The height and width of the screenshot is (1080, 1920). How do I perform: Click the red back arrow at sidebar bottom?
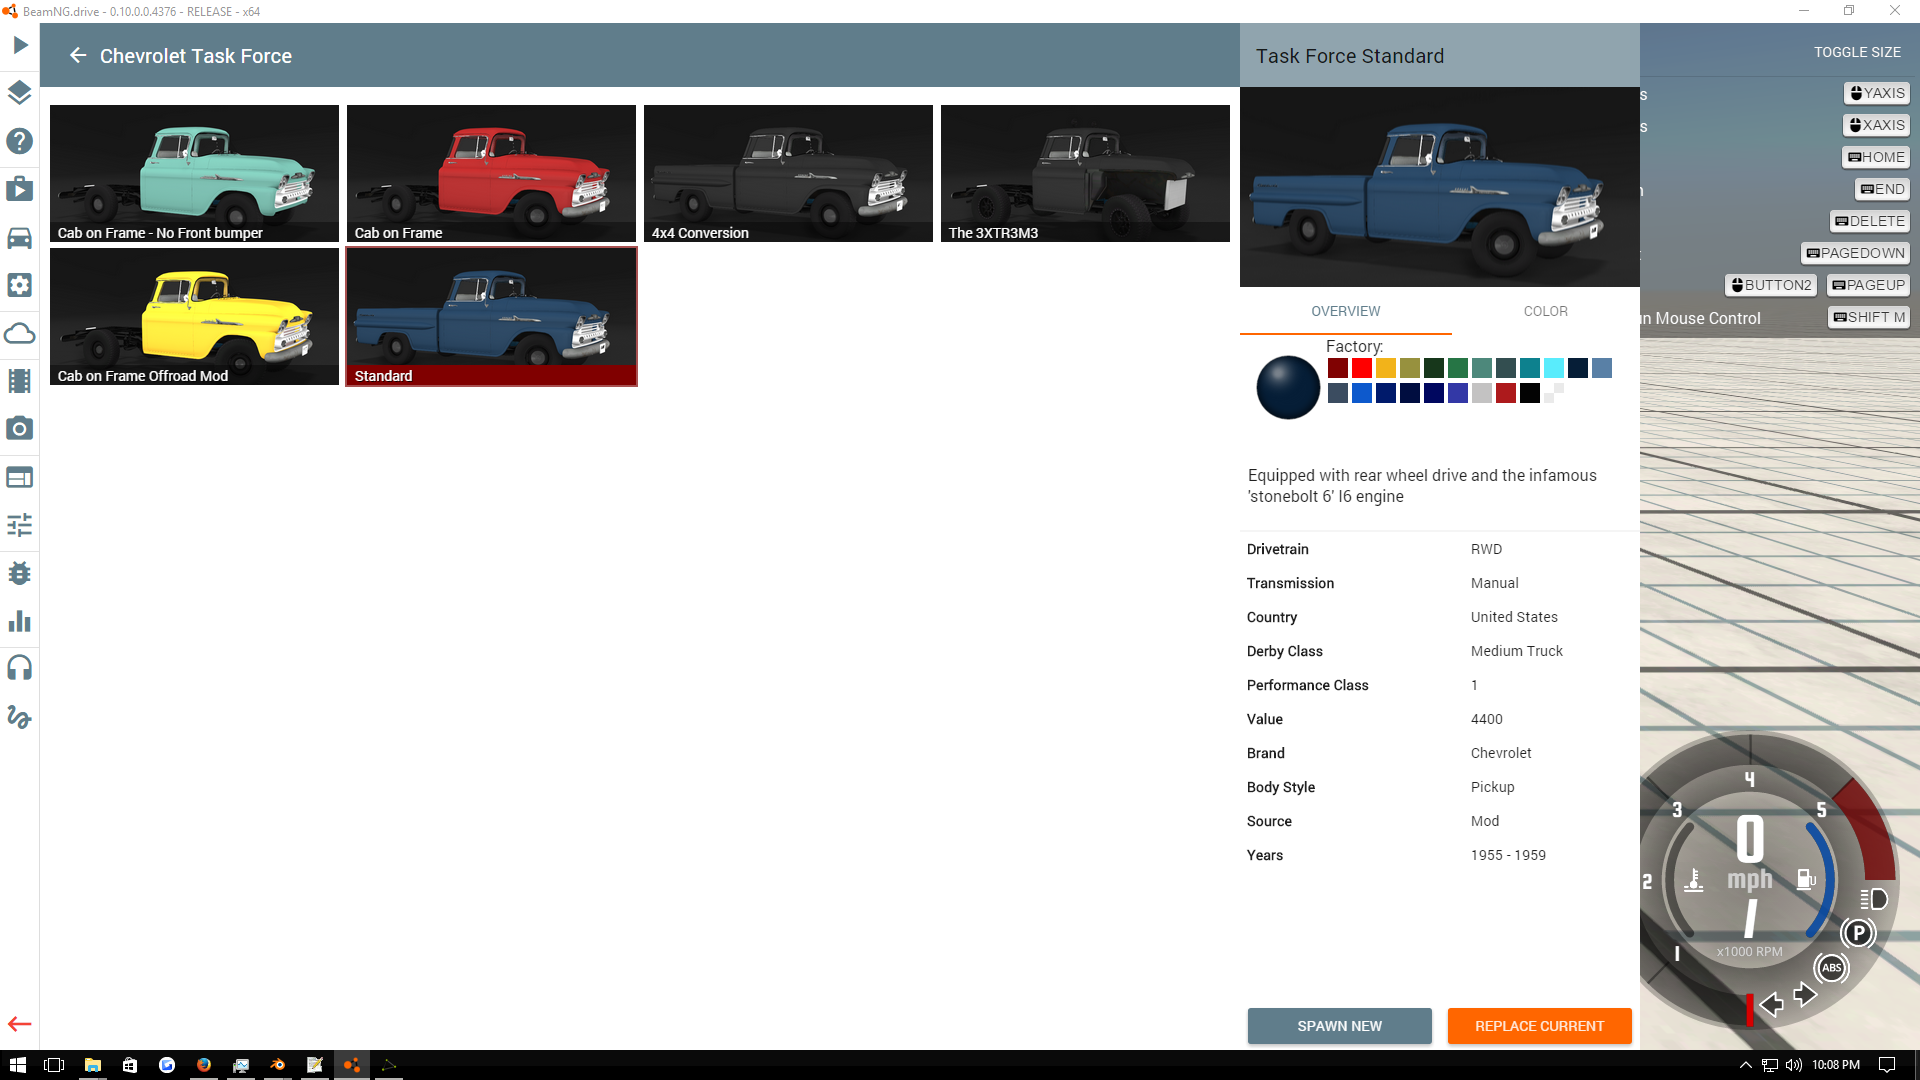point(20,1024)
